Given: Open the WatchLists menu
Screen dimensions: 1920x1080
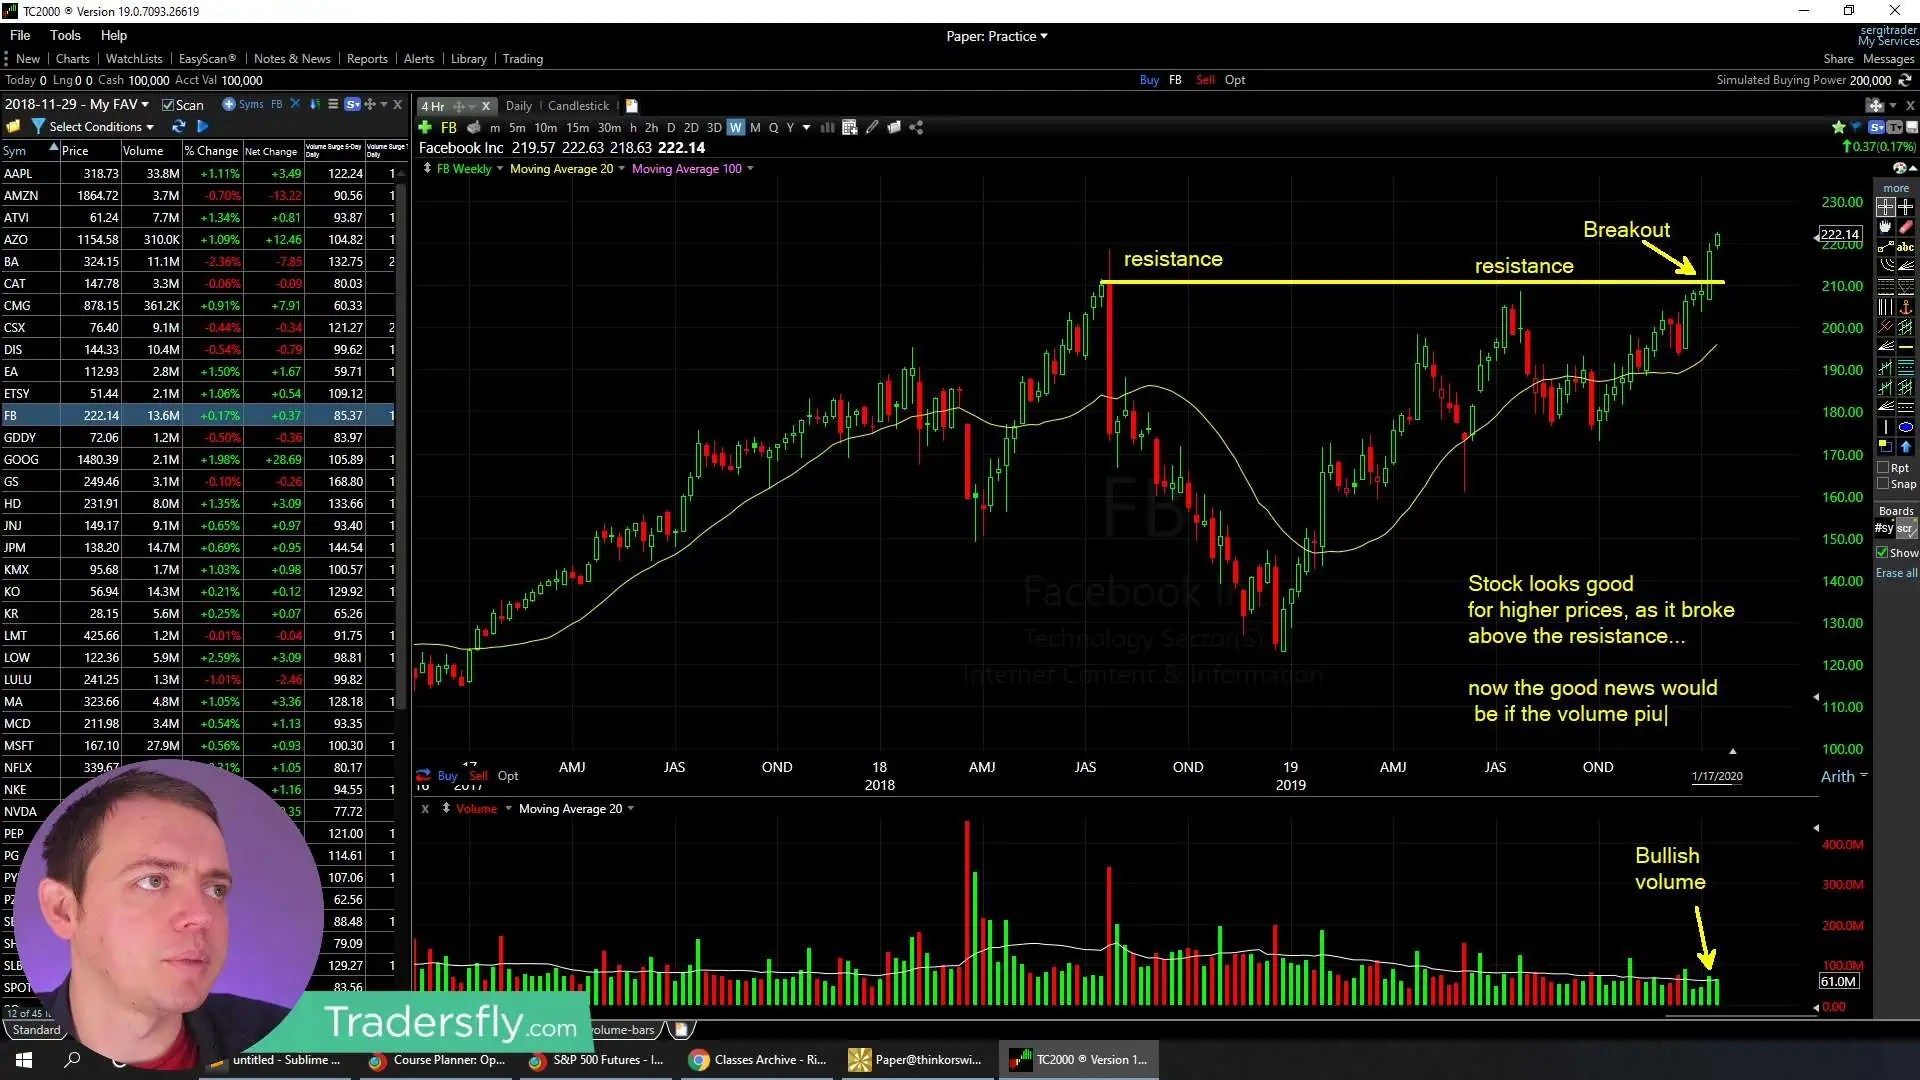Looking at the screenshot, I should pyautogui.click(x=133, y=59).
